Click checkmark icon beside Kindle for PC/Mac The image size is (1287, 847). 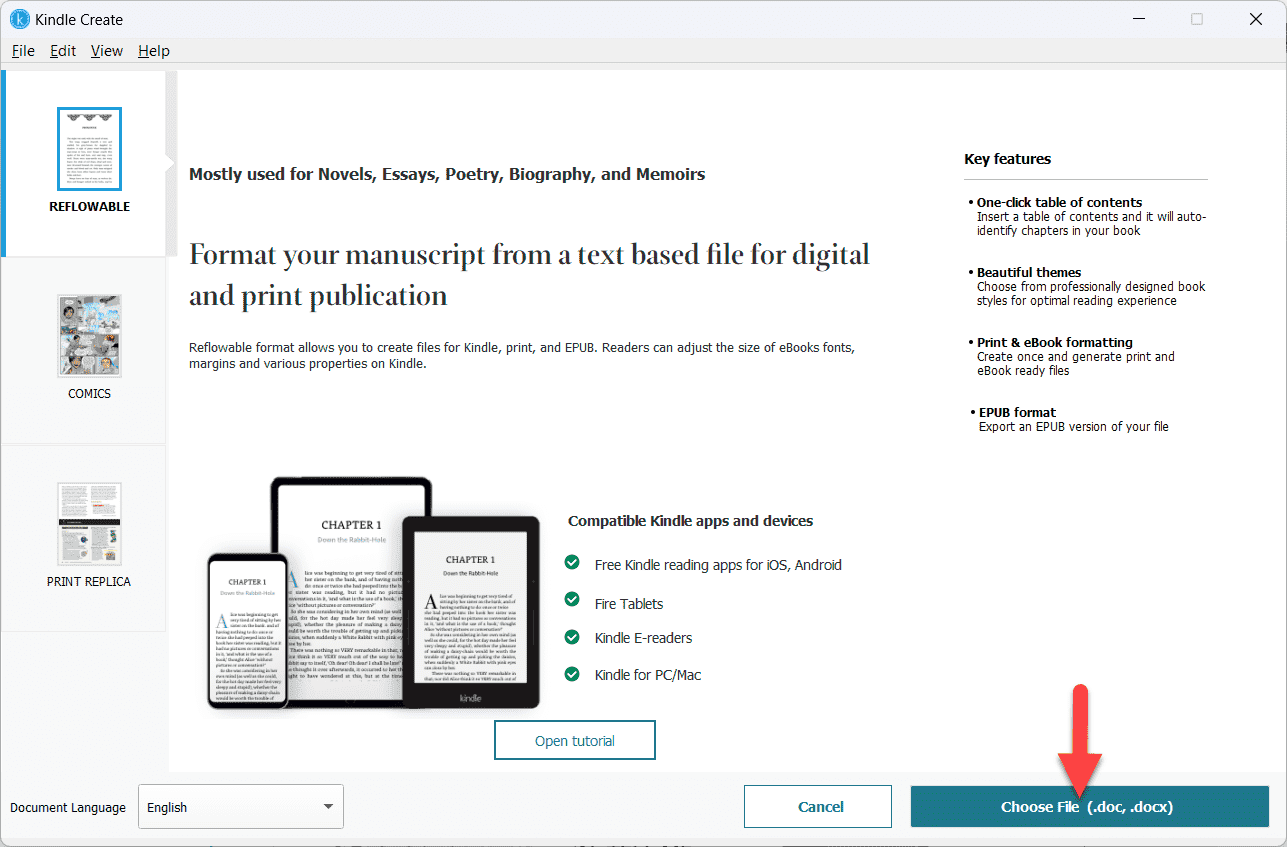point(572,674)
